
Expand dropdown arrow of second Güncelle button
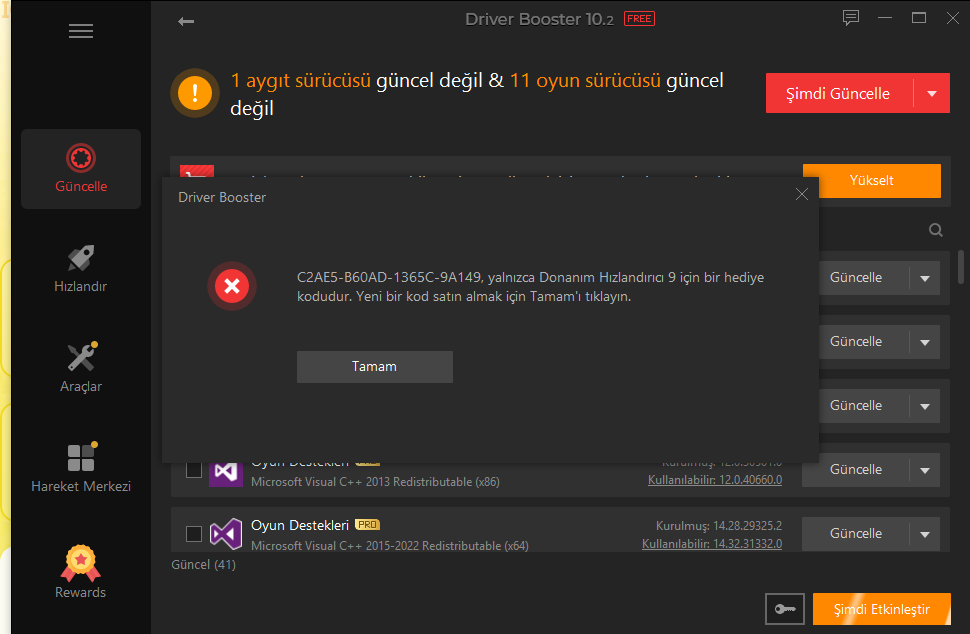tap(925, 342)
